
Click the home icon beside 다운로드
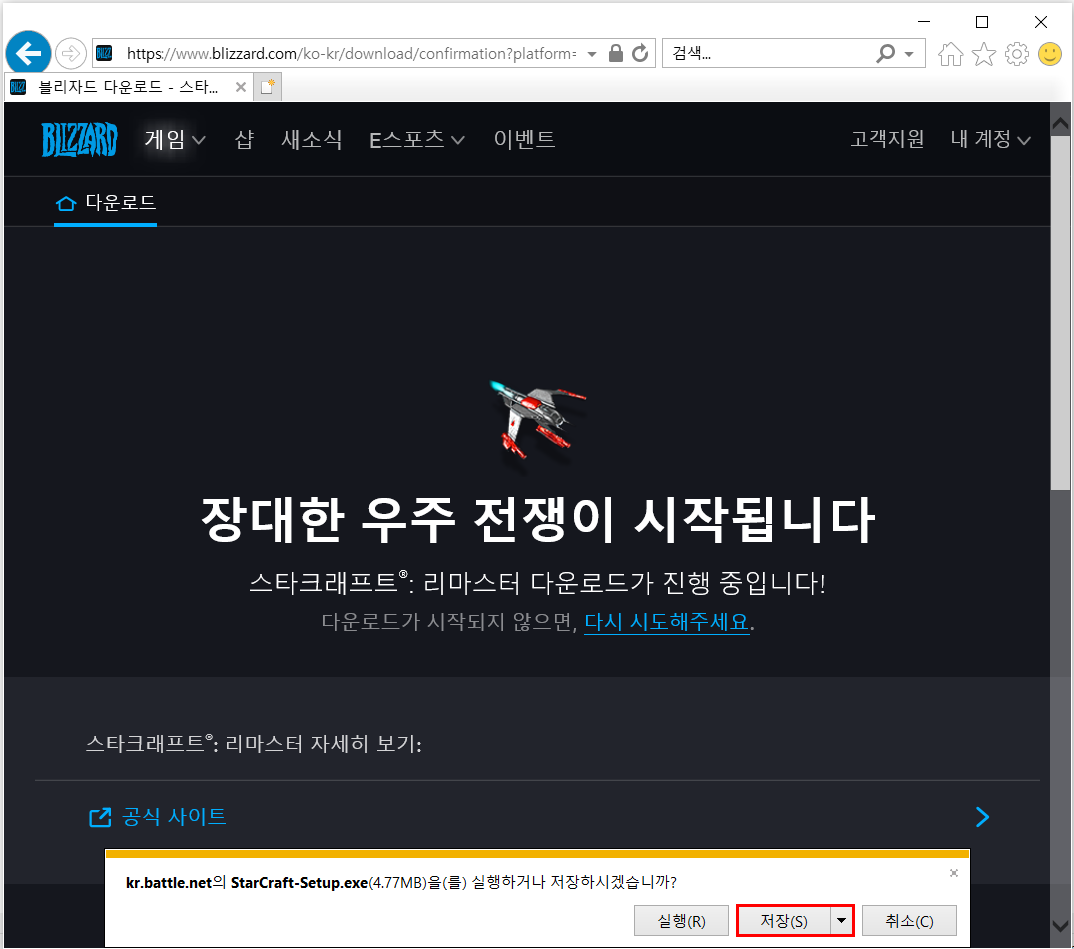[x=66, y=203]
